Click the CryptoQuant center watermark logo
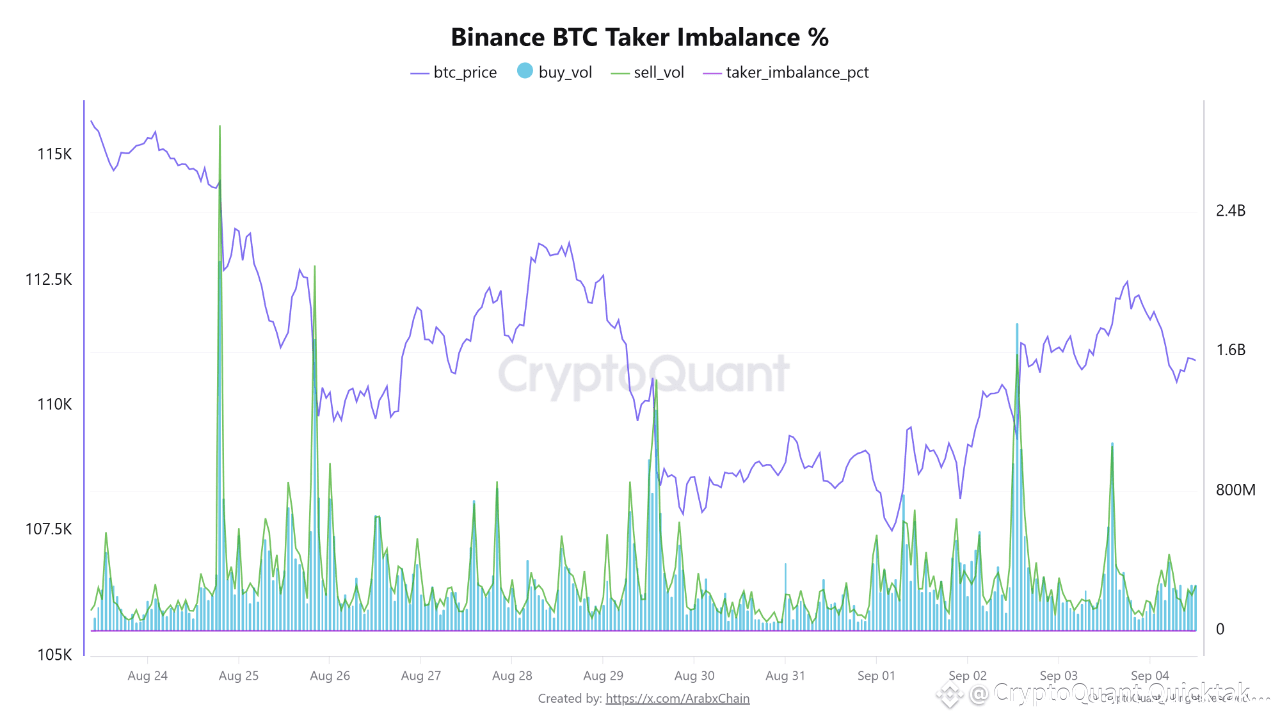This screenshot has width=1280, height=720. (x=643, y=374)
